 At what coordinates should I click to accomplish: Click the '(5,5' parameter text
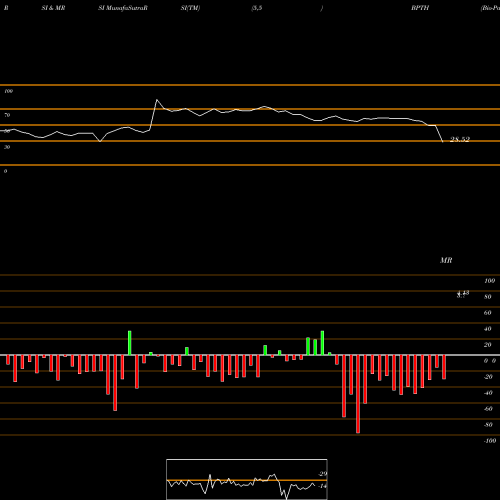257,8
